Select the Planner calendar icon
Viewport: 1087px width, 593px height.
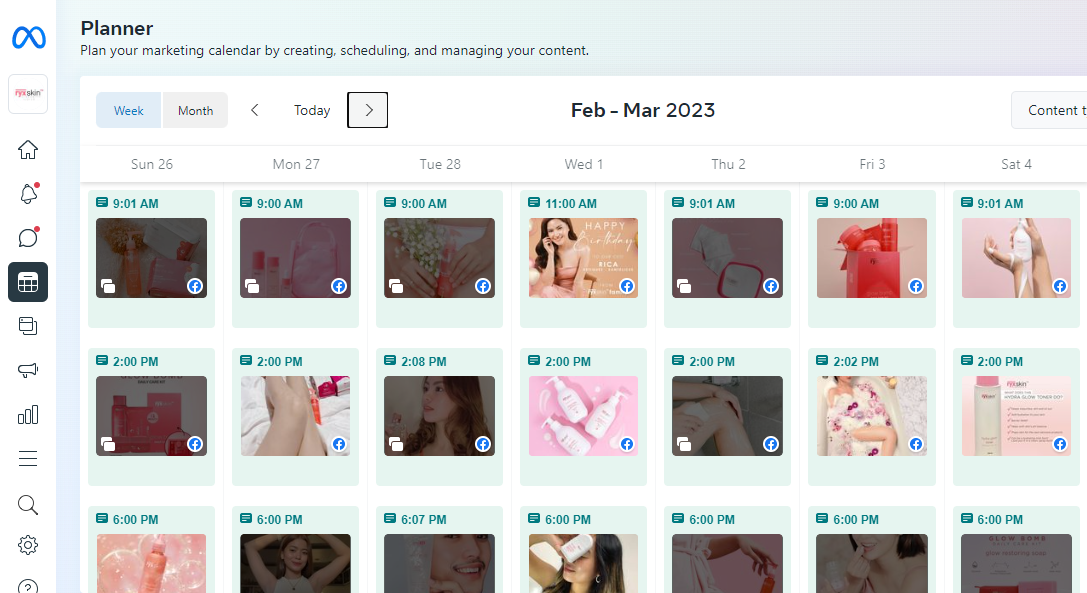28,282
